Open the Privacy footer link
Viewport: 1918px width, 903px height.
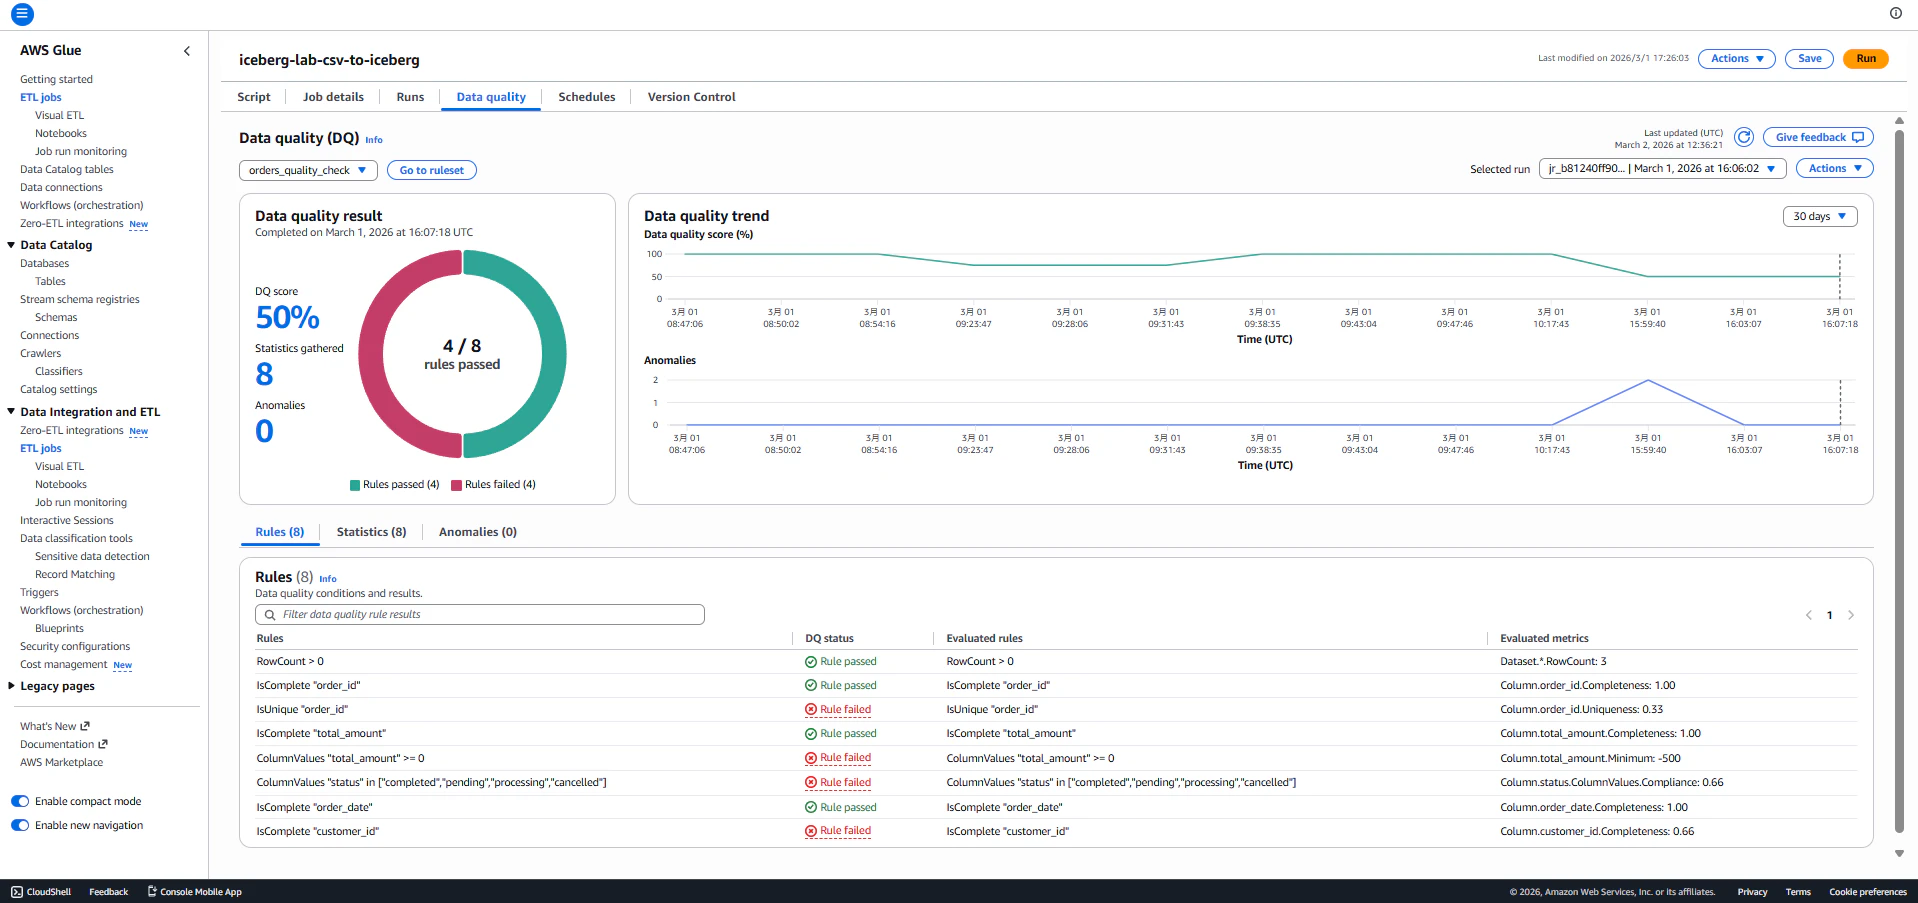[x=1752, y=892]
